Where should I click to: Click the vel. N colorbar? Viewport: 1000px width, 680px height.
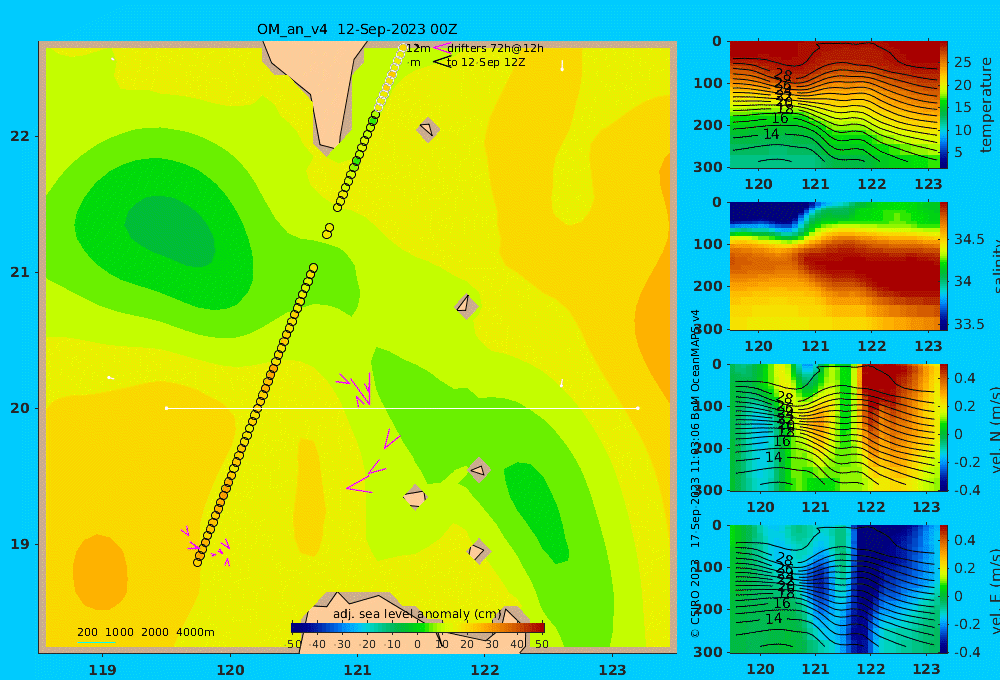click(x=943, y=427)
